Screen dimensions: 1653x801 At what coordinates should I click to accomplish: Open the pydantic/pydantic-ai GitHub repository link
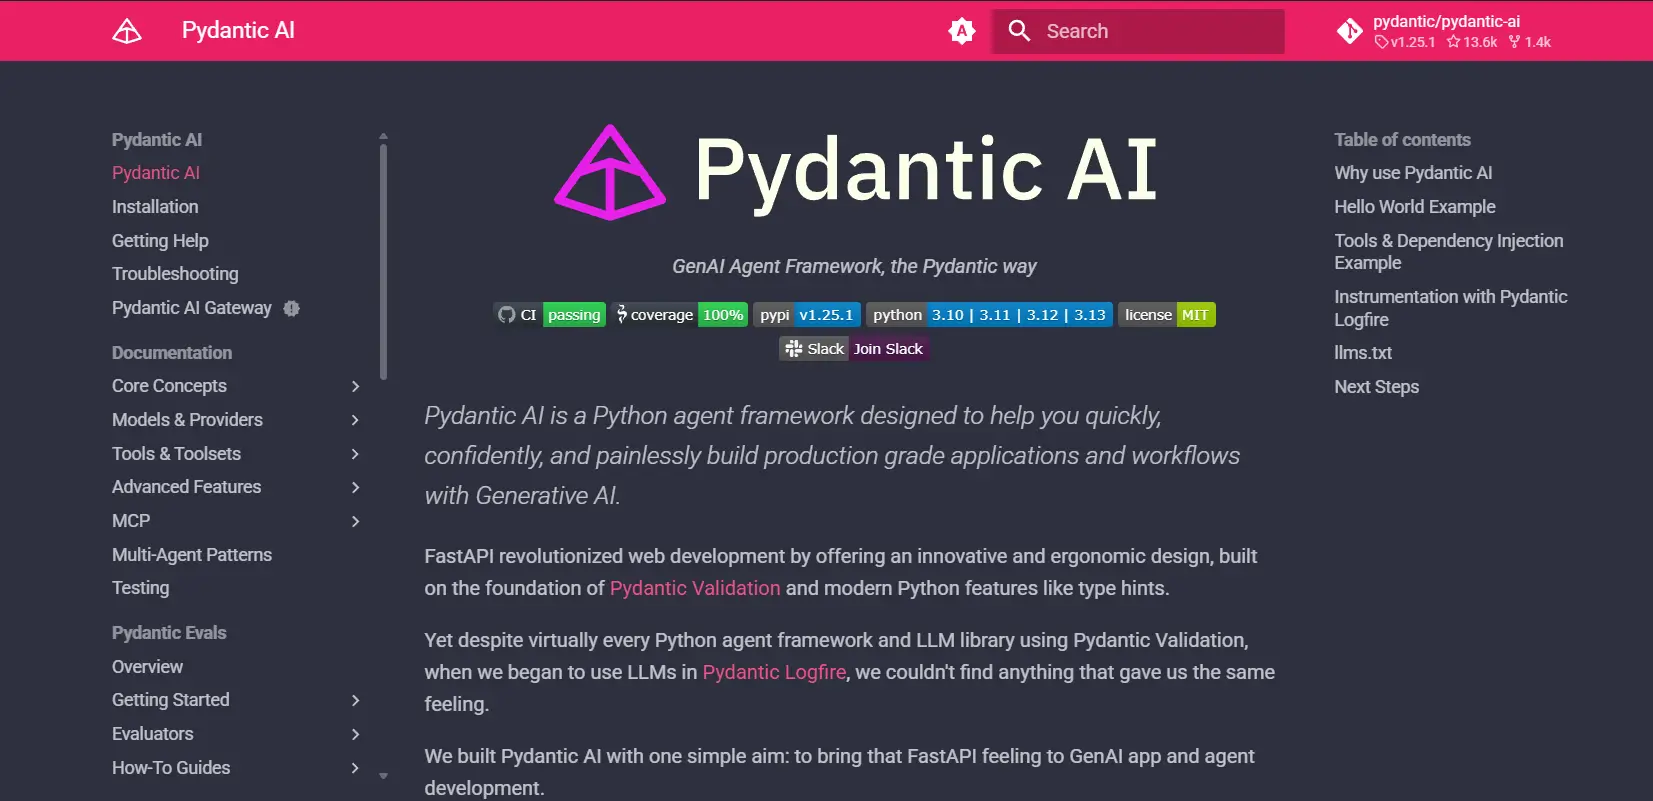pos(1444,31)
